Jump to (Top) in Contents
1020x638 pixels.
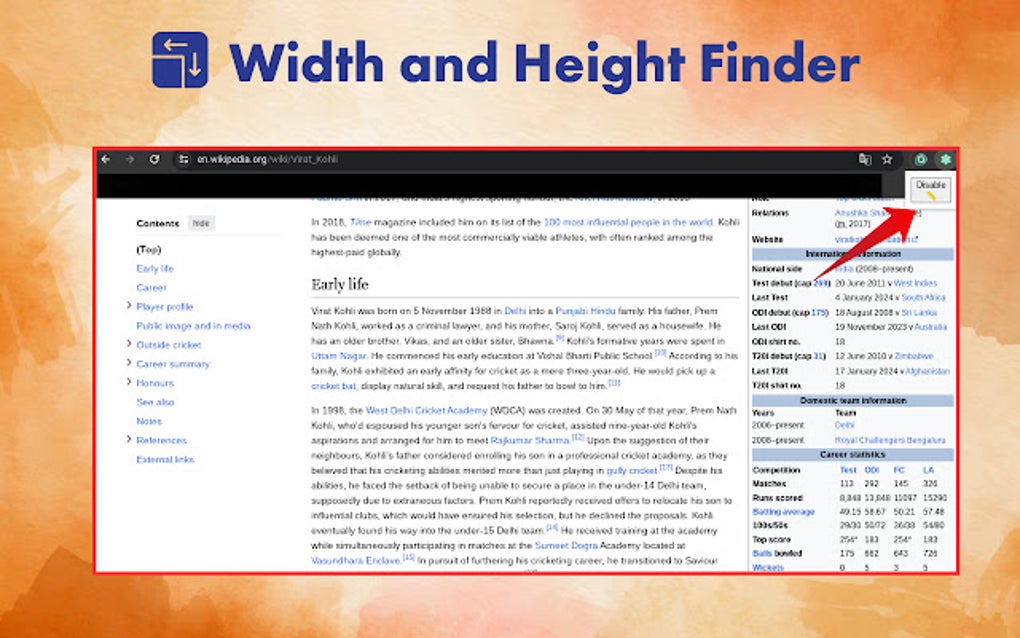148,249
